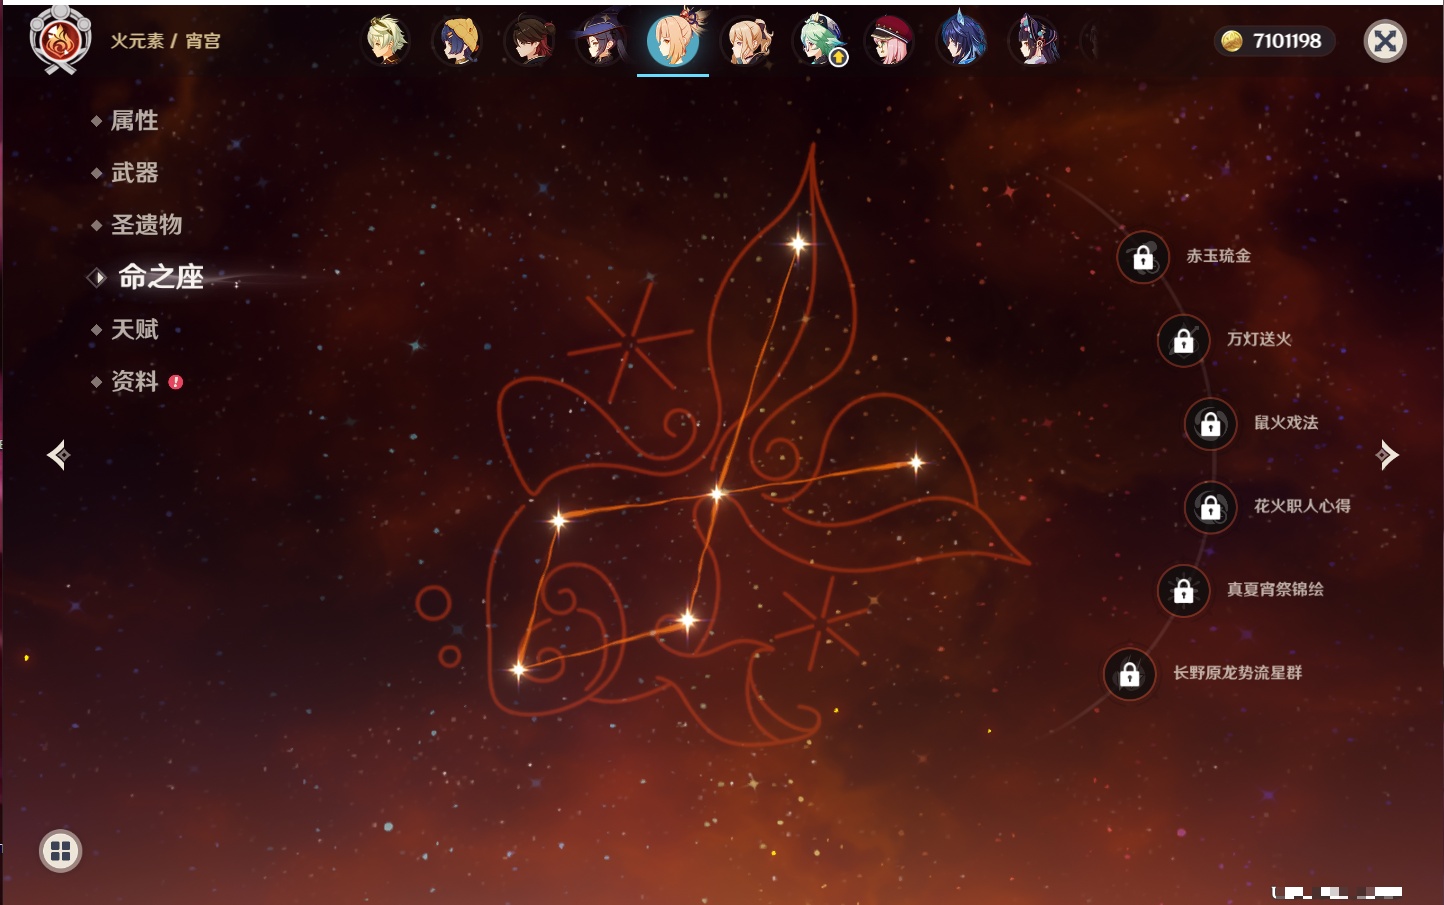
Task: Select the dark-haired avatar with flower hairpins
Action: click(1034, 41)
